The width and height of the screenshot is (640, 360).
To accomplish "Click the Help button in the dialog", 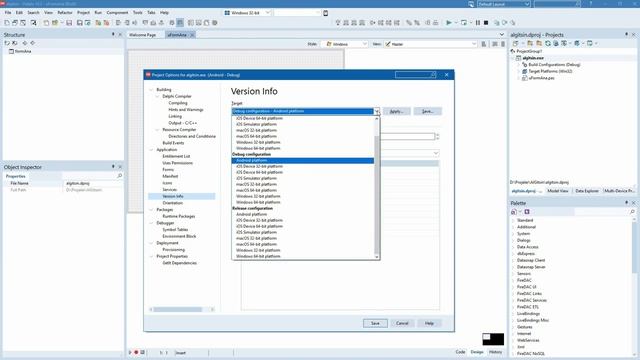I will (x=429, y=323).
